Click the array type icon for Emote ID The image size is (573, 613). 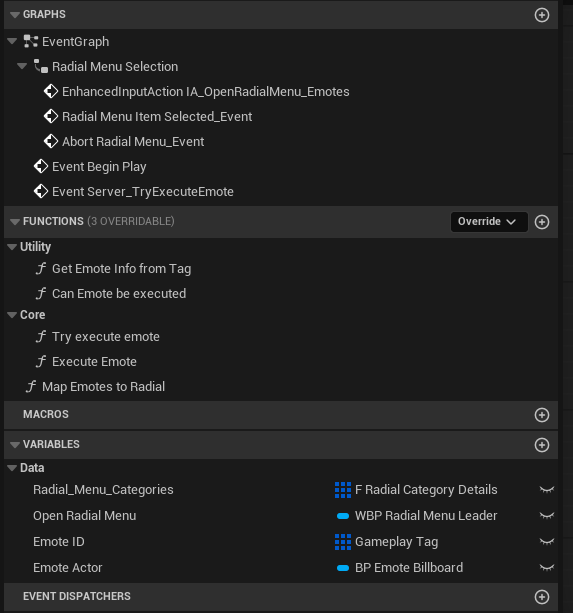tap(343, 542)
